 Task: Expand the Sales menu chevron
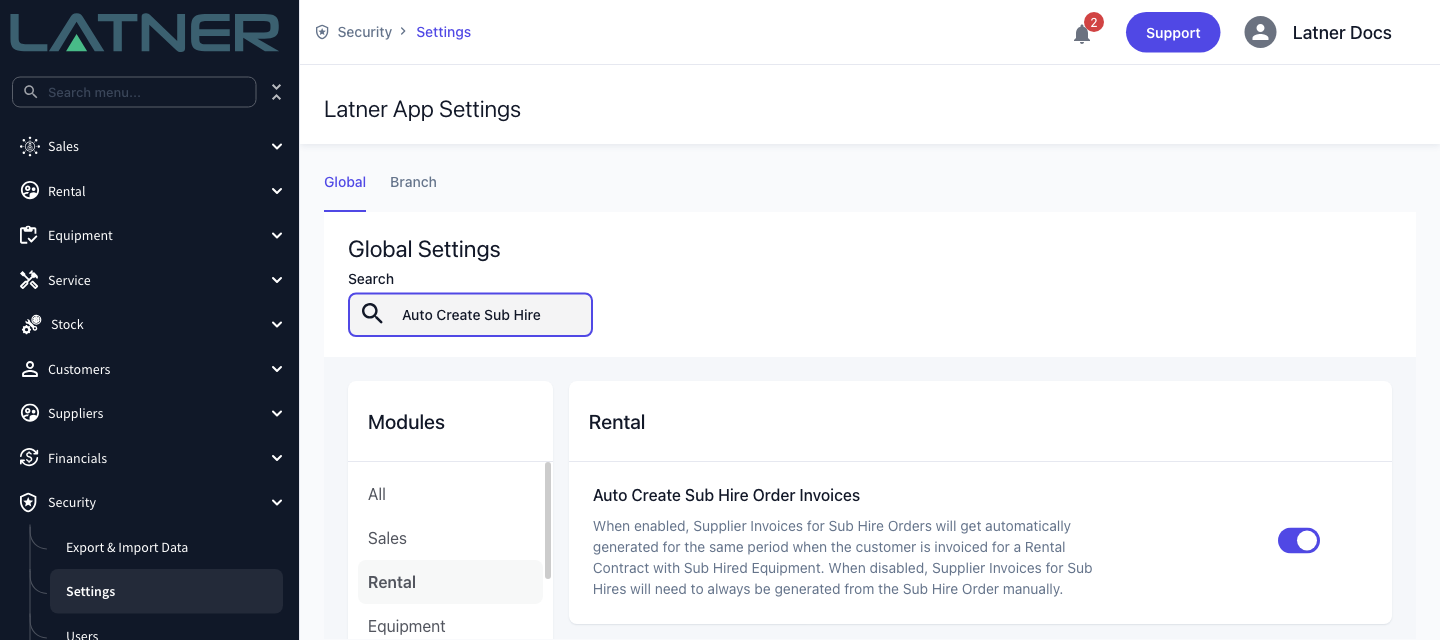277,146
